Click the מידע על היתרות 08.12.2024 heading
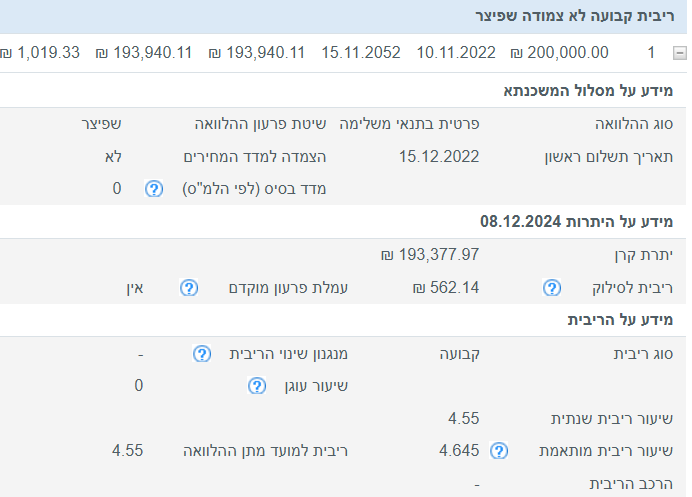Image resolution: width=692 pixels, height=497 pixels. point(577,221)
